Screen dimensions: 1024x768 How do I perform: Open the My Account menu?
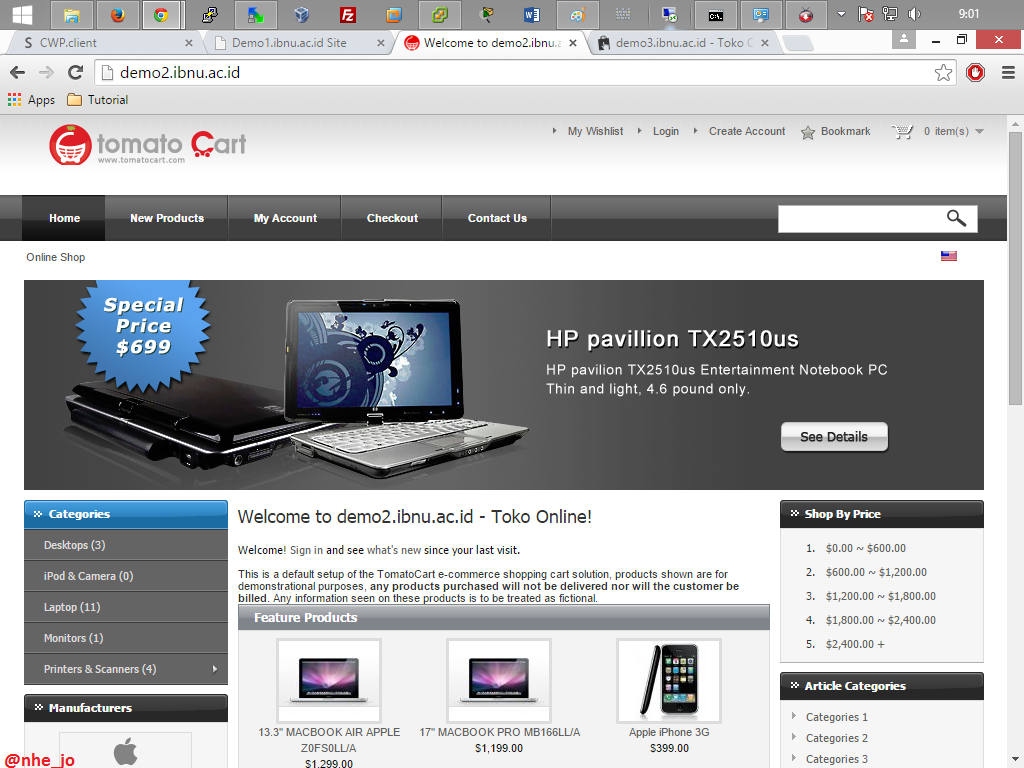click(x=285, y=218)
